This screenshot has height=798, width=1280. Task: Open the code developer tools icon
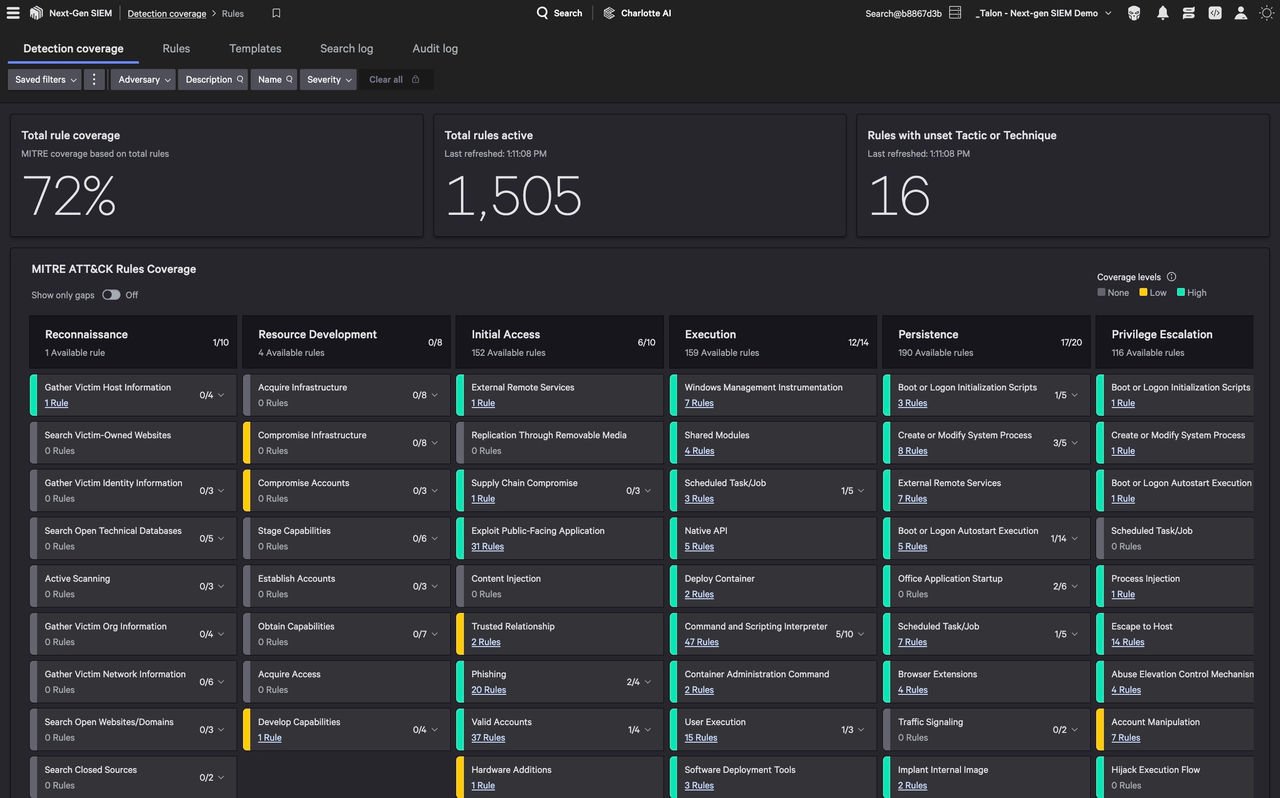click(x=1214, y=13)
